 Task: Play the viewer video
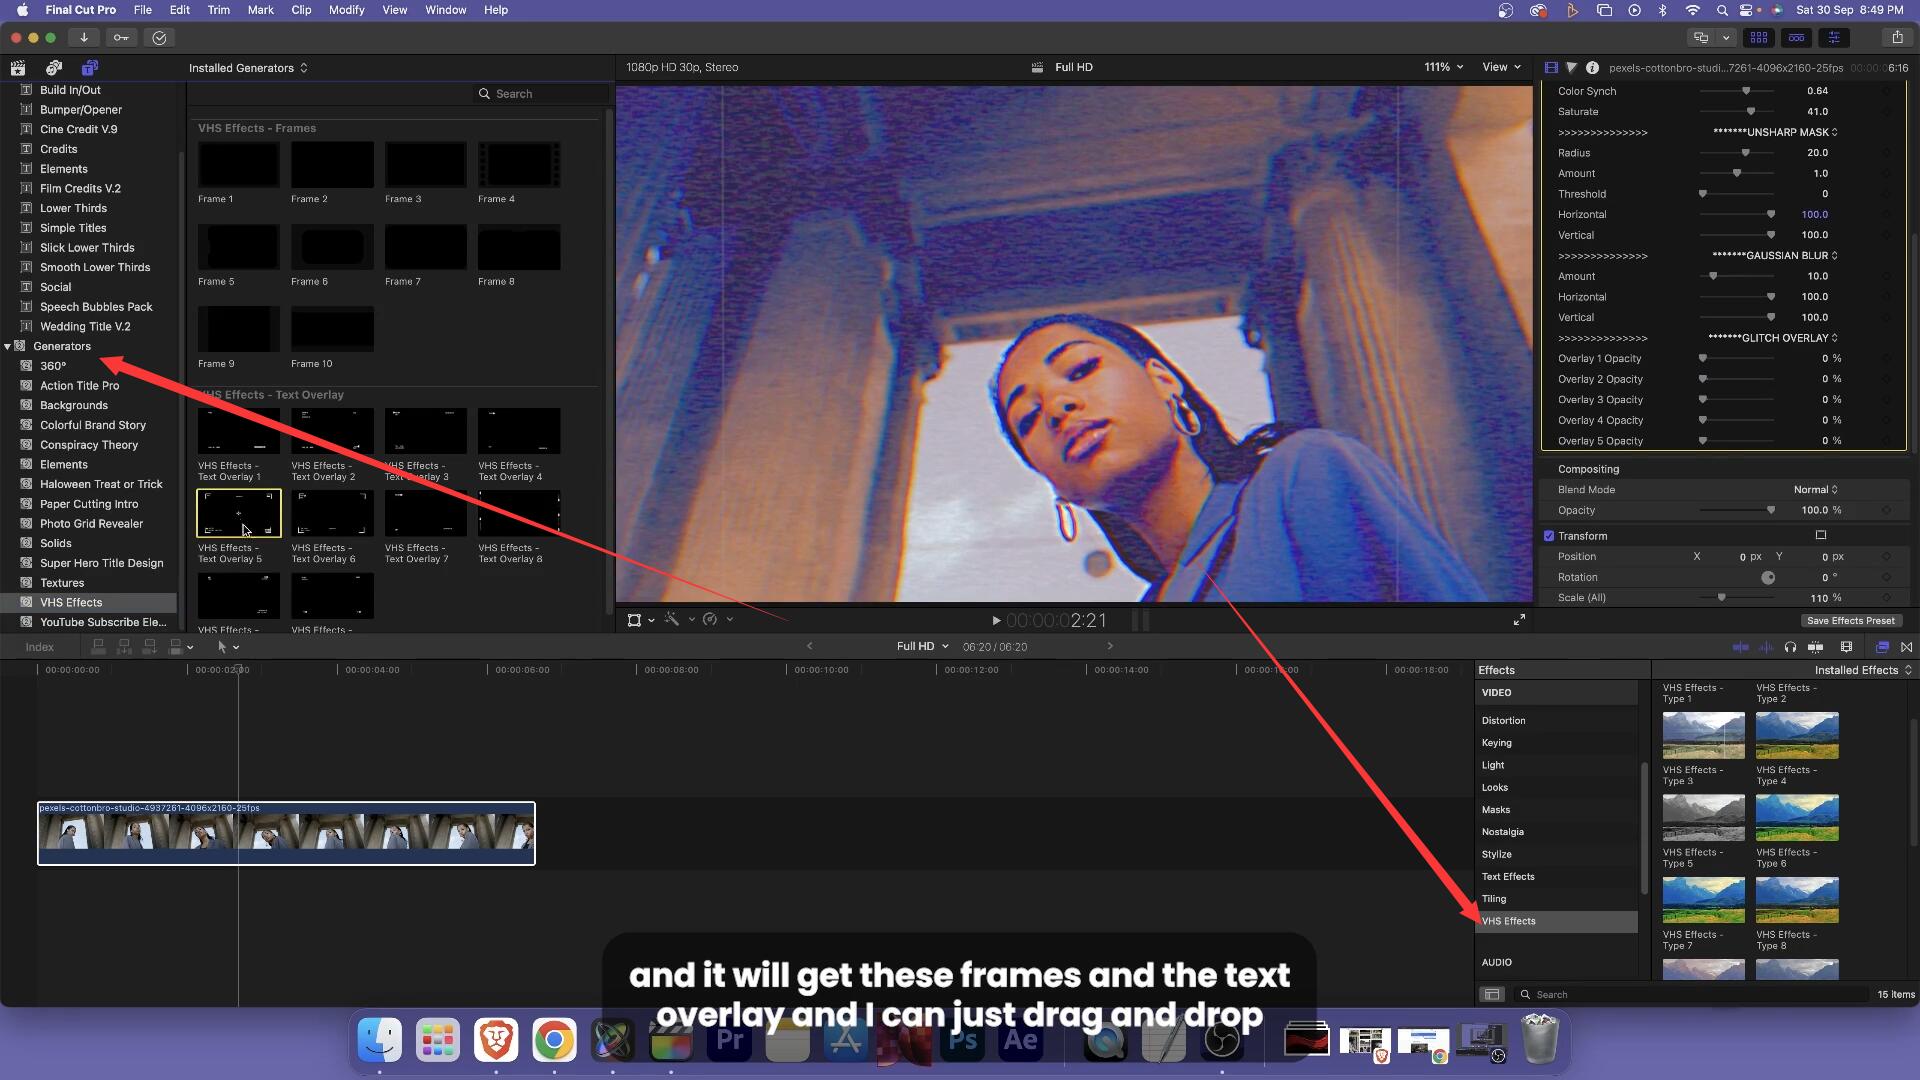996,621
